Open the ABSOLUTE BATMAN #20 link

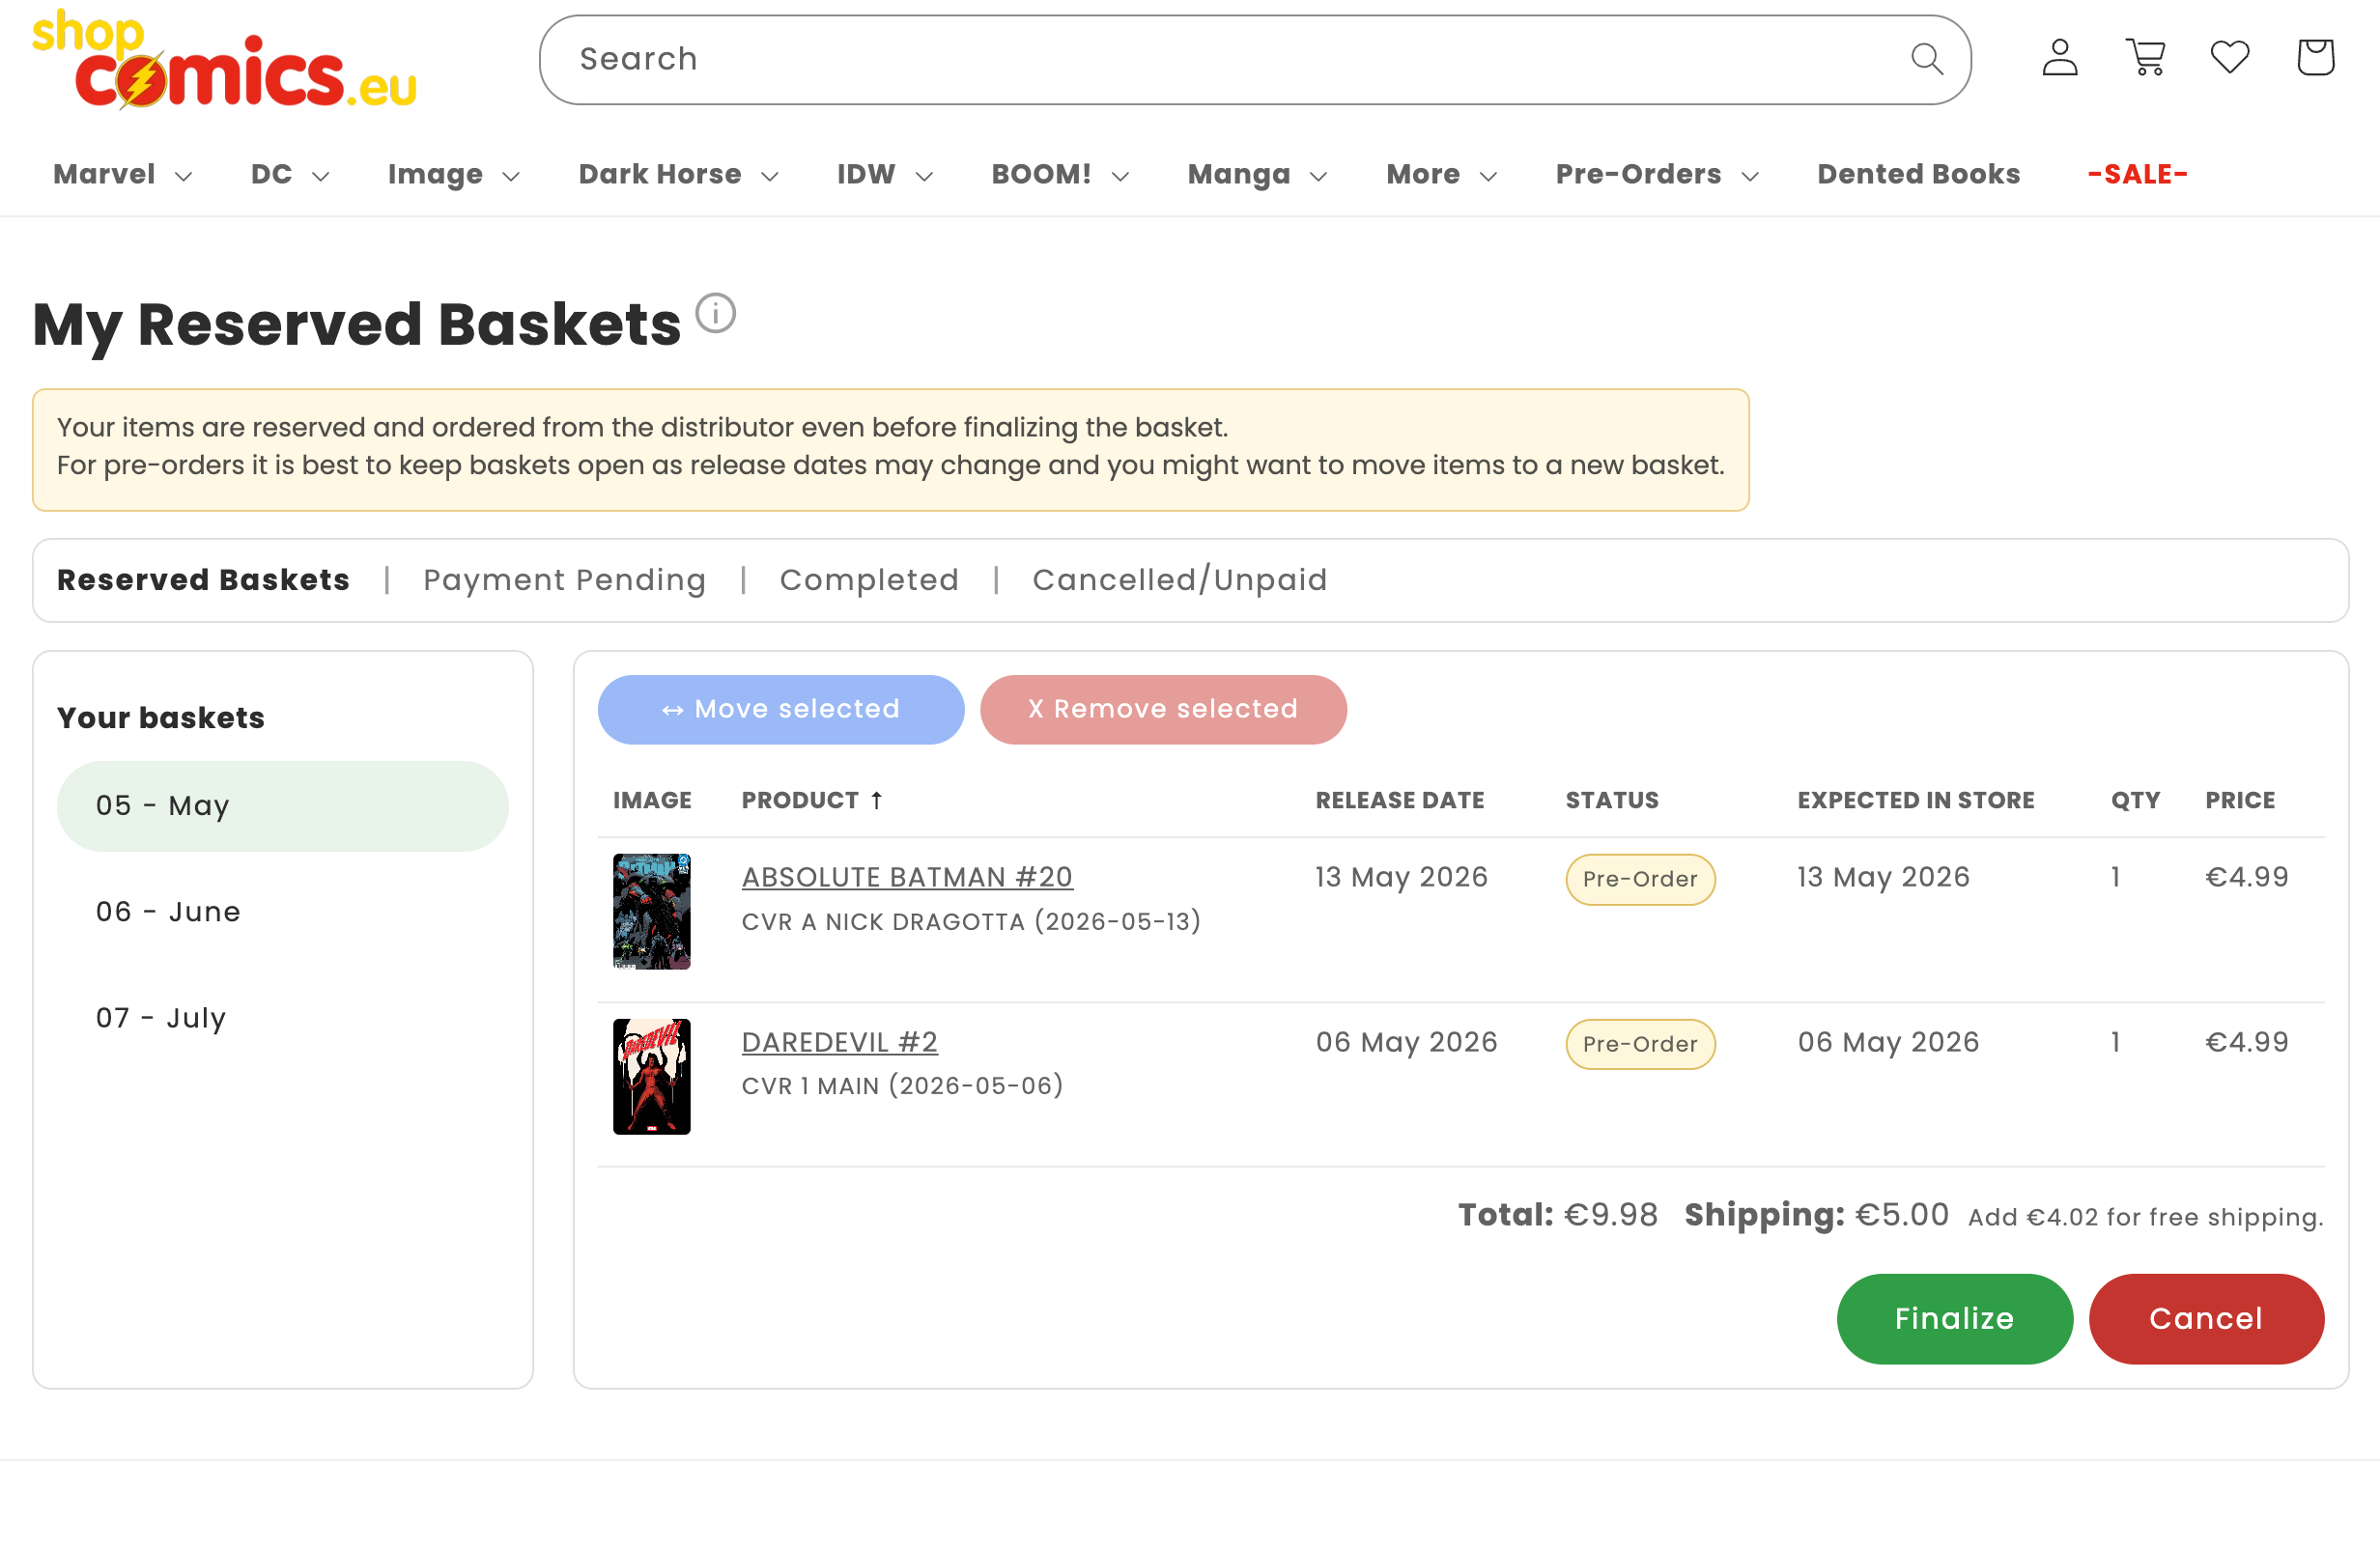click(x=907, y=877)
